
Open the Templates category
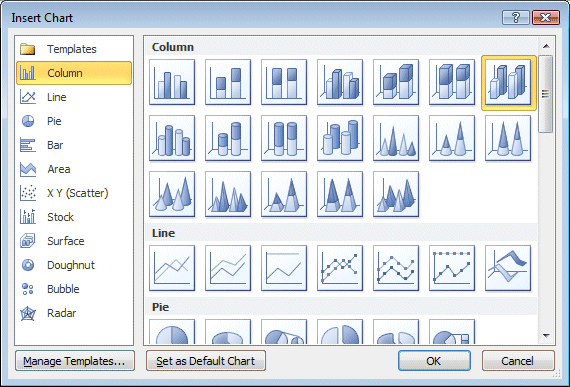point(74,49)
